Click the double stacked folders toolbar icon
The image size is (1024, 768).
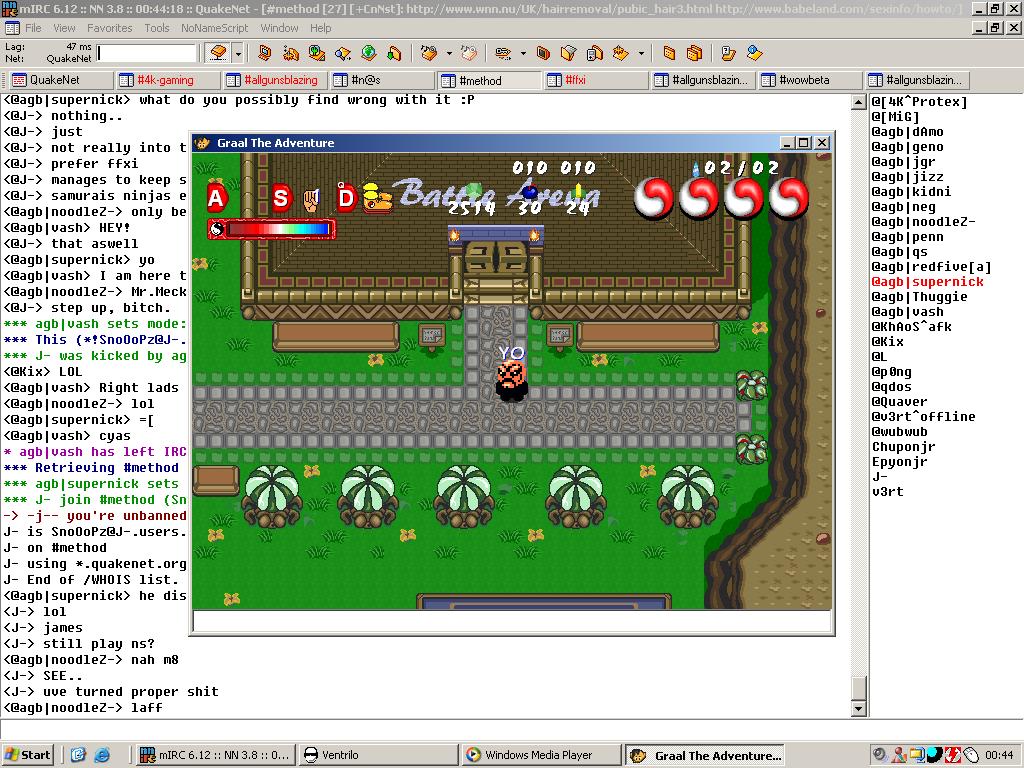694,53
